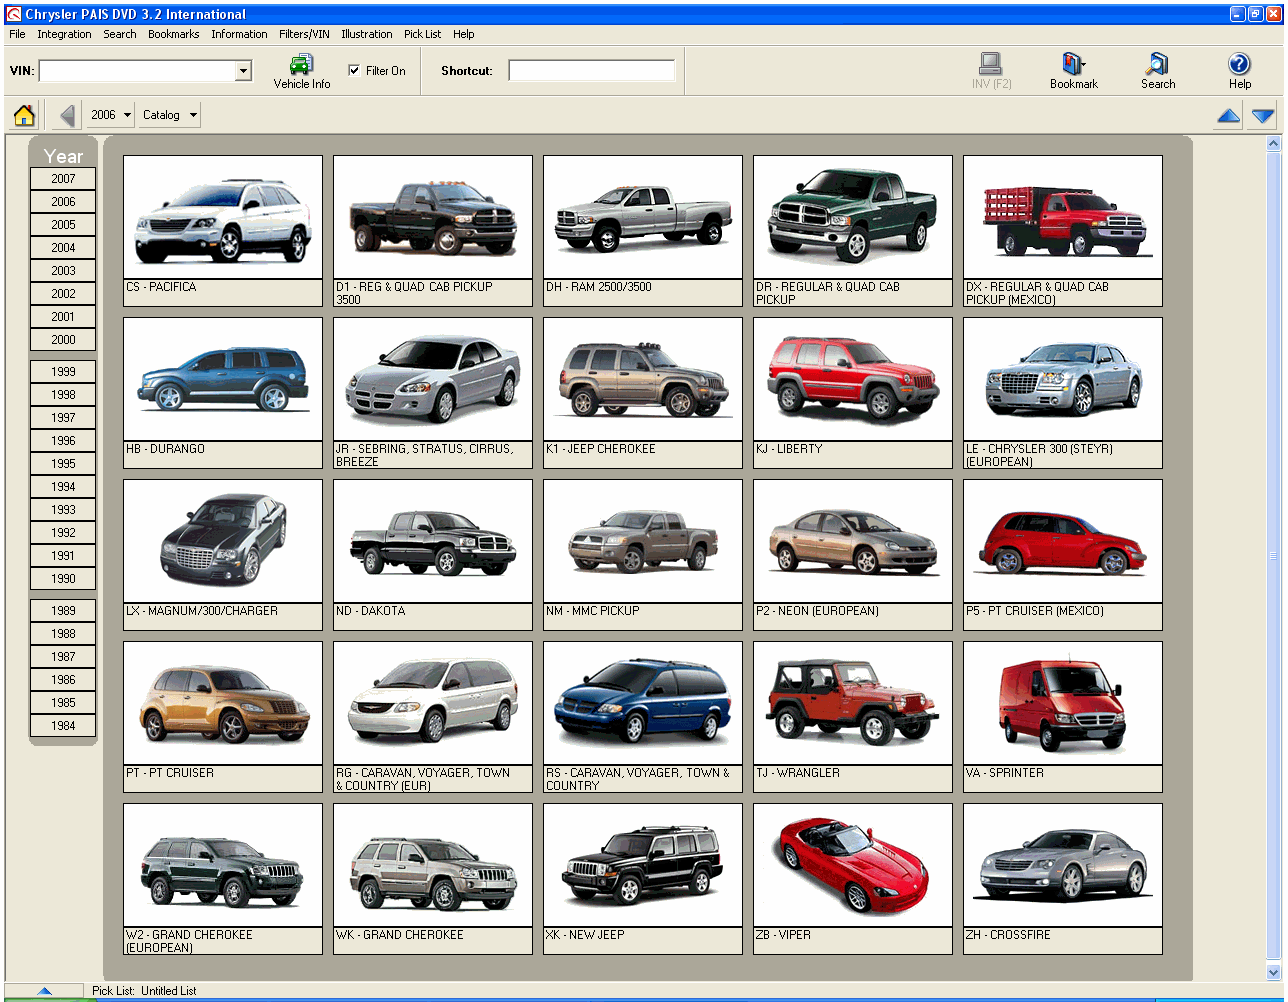The image size is (1288, 1002).
Task: Open the Illustration menu
Action: click(x=366, y=34)
